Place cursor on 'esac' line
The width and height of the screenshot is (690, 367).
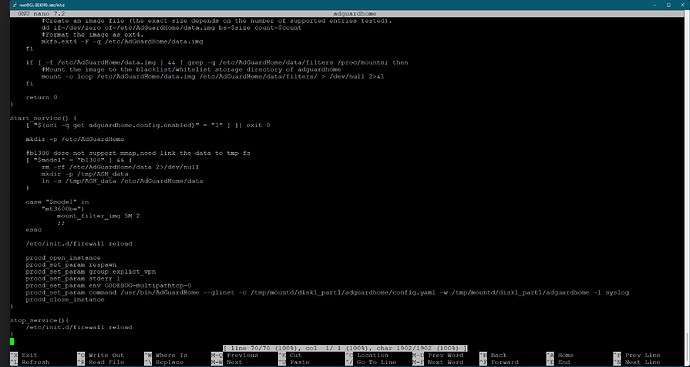click(x=34, y=230)
